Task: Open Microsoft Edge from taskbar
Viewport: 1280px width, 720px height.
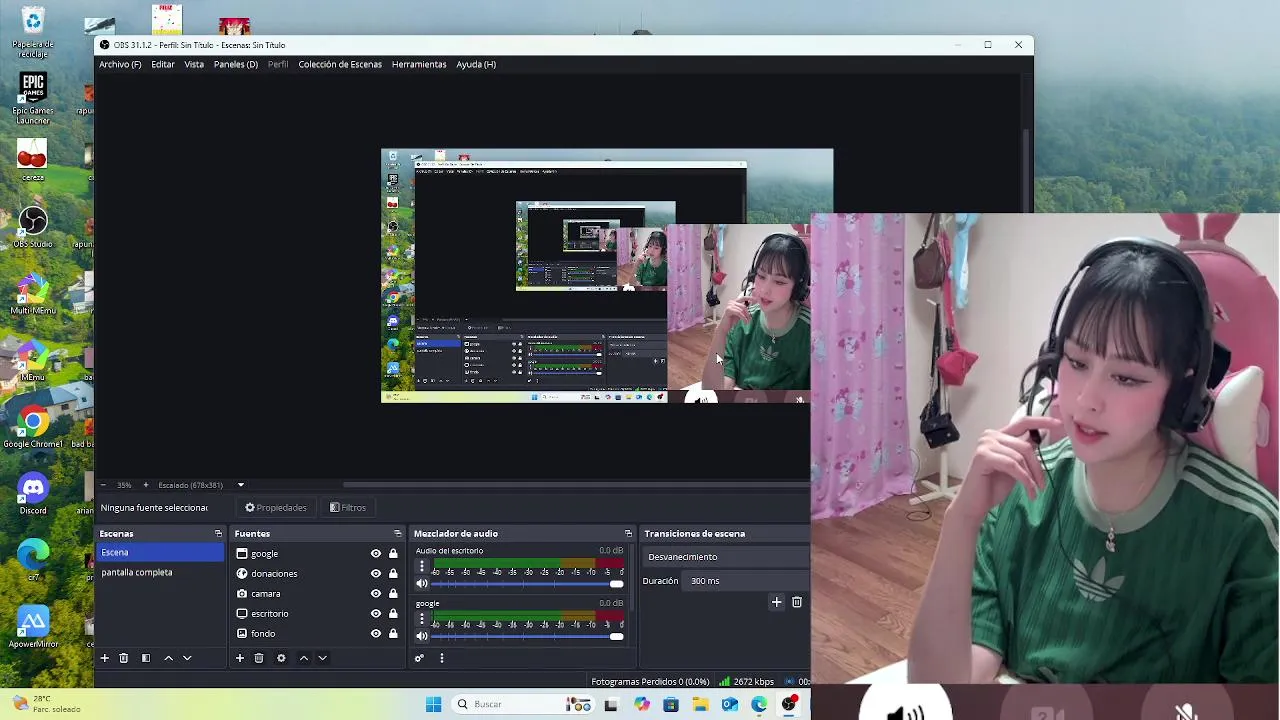Action: 760,704
